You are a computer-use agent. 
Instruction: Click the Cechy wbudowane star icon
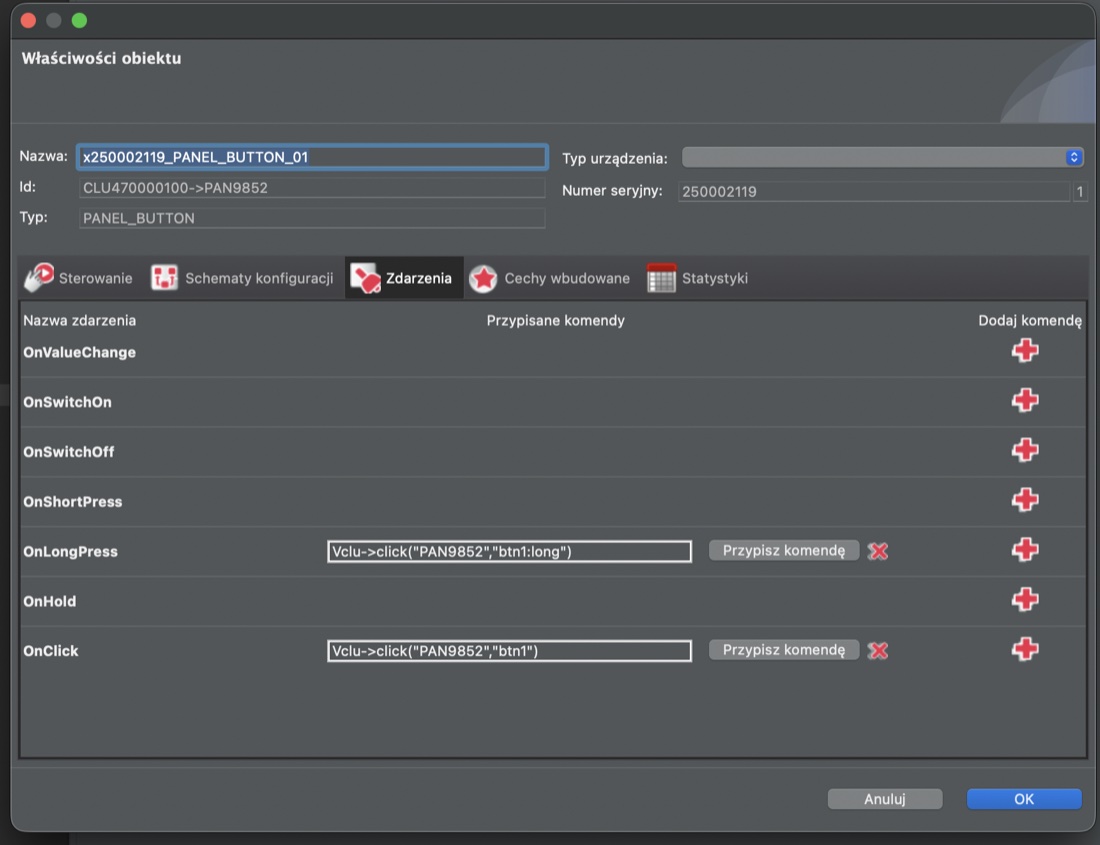483,278
